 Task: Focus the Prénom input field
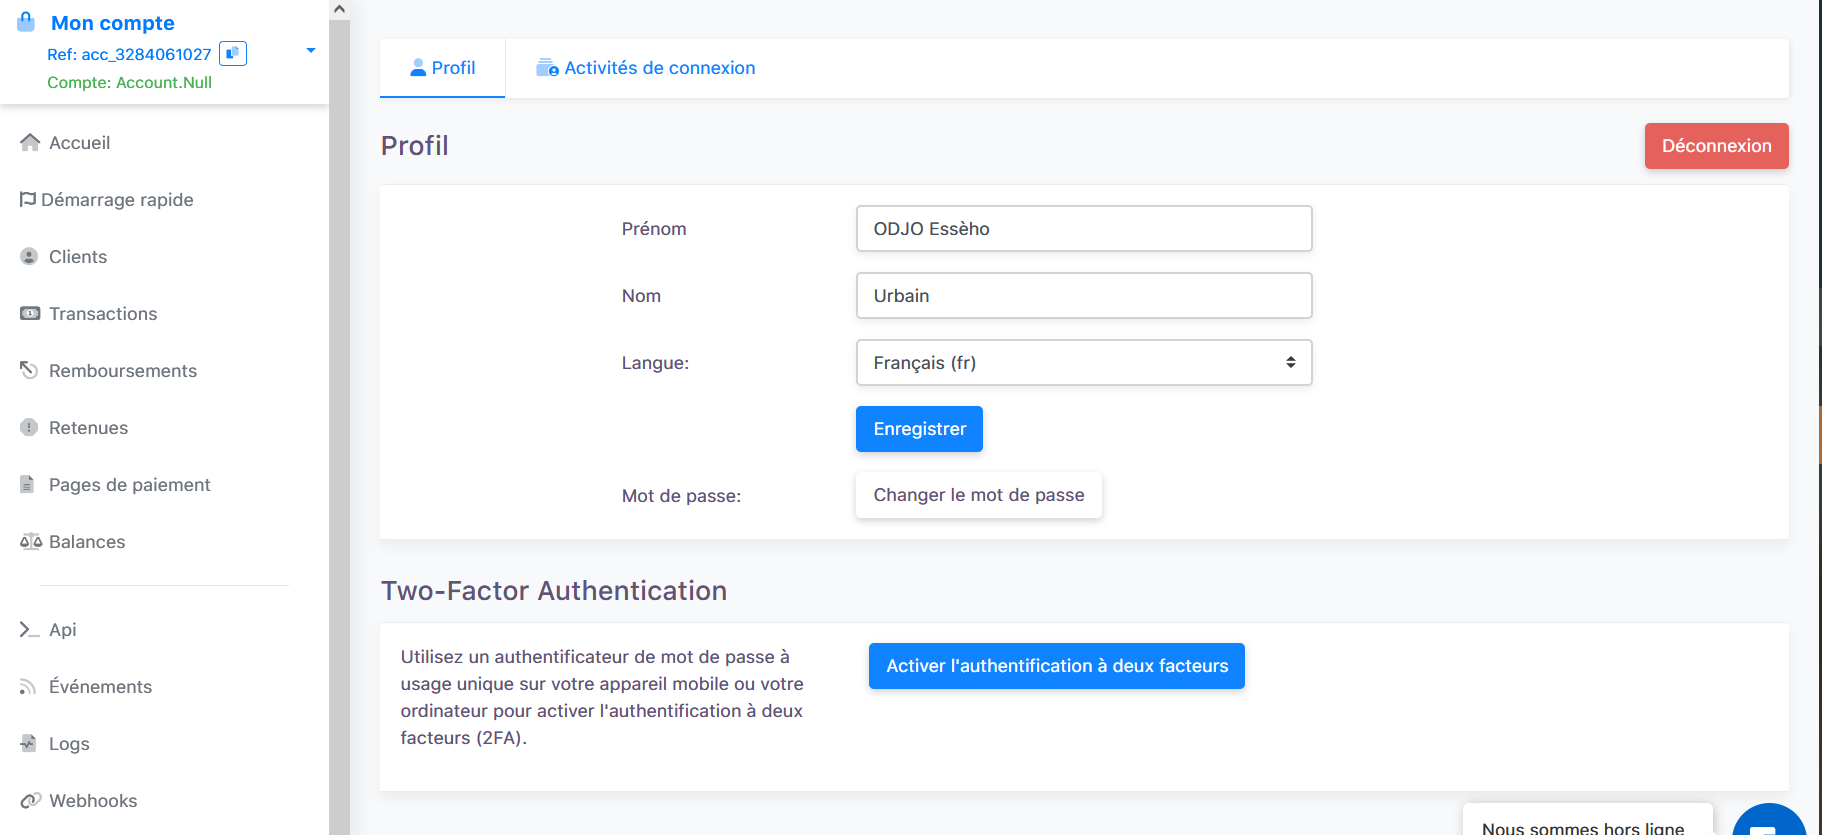1084,228
